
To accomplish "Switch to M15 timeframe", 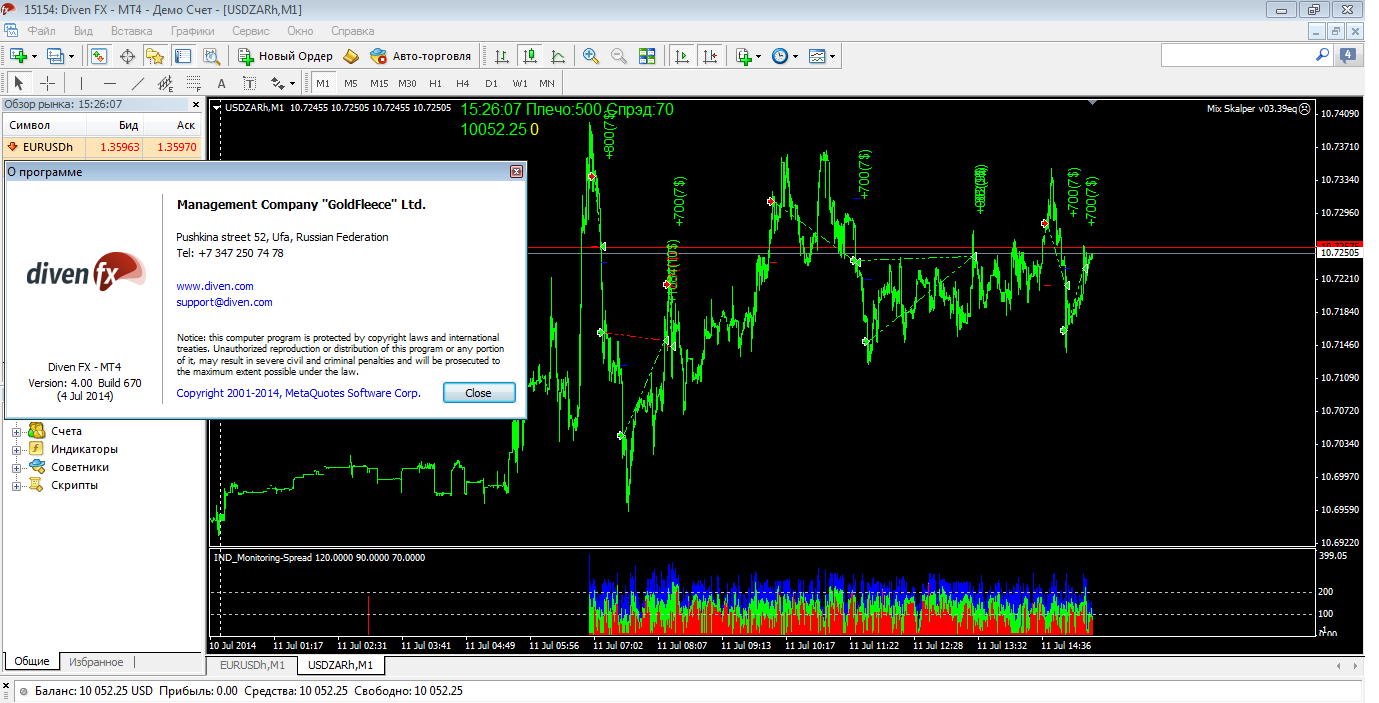I will (379, 83).
